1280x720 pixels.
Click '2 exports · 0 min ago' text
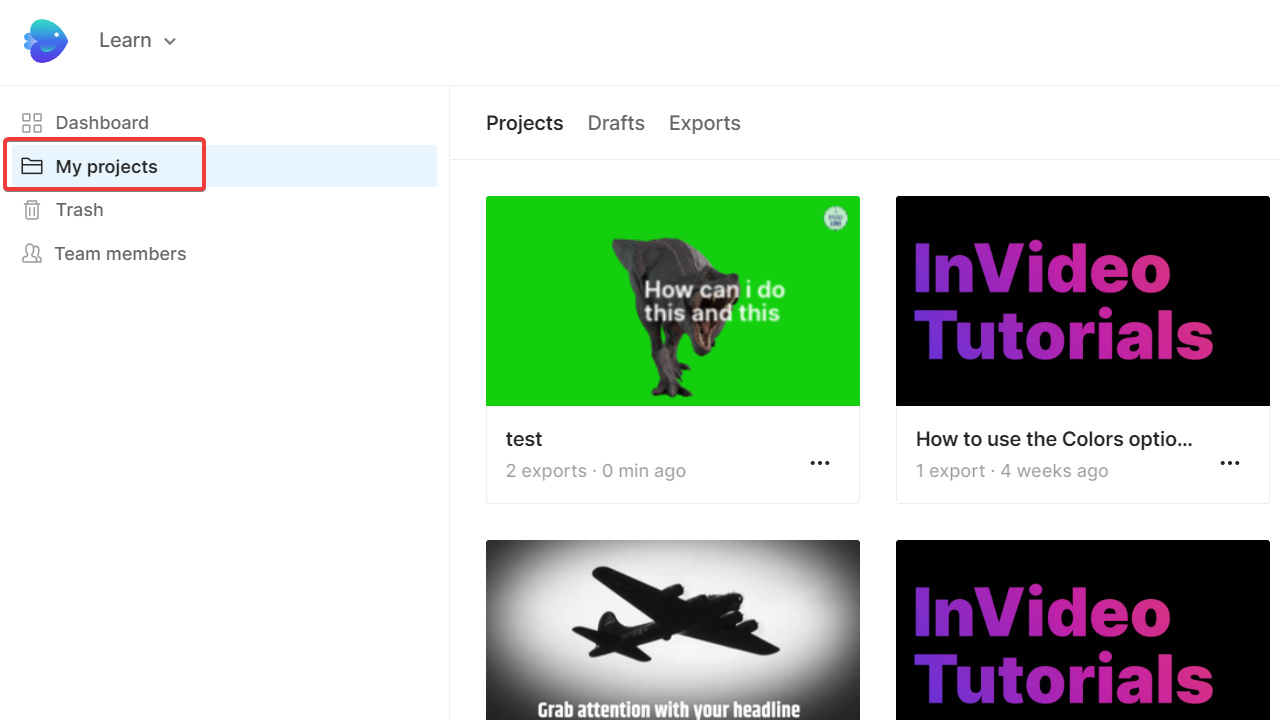point(596,471)
